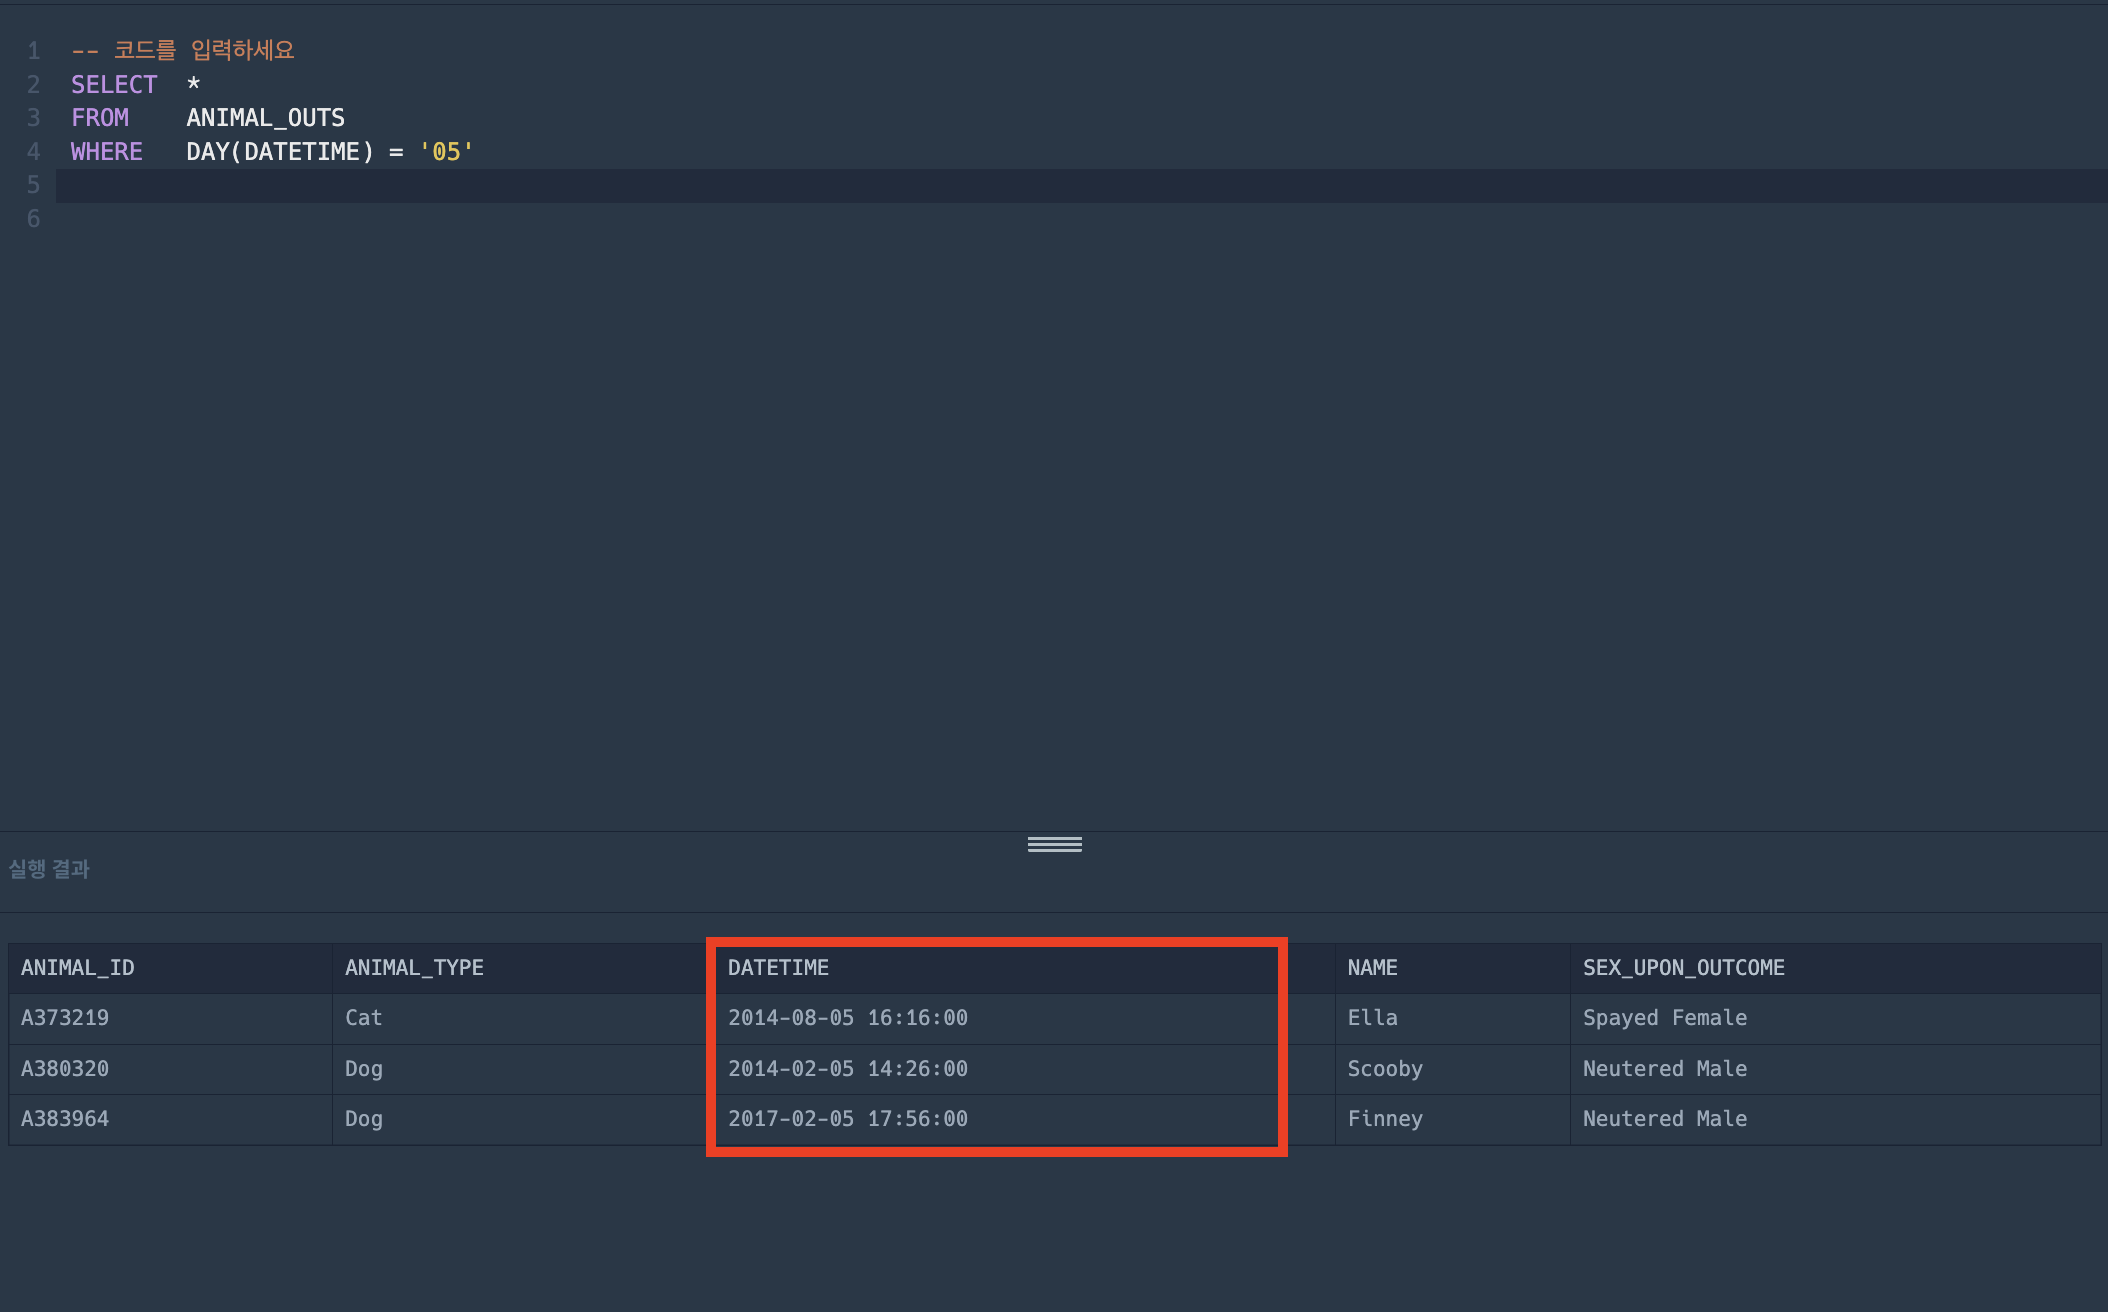
Task: Click line number 1 in gutter
Action: click(x=34, y=51)
